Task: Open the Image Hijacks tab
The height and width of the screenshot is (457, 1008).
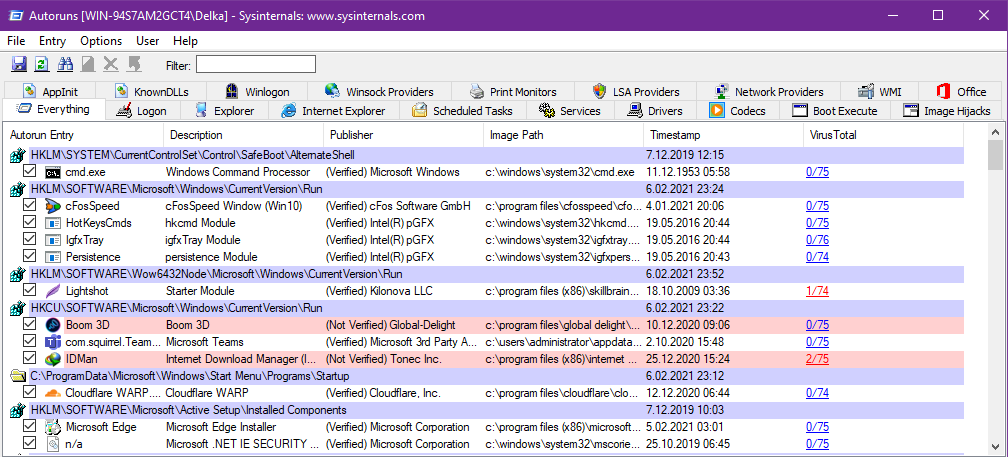Action: click(x=946, y=111)
